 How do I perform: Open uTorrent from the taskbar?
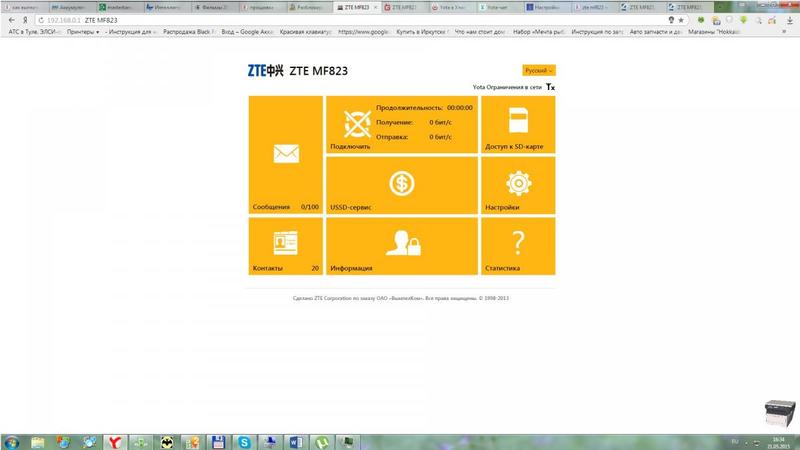coord(322,442)
